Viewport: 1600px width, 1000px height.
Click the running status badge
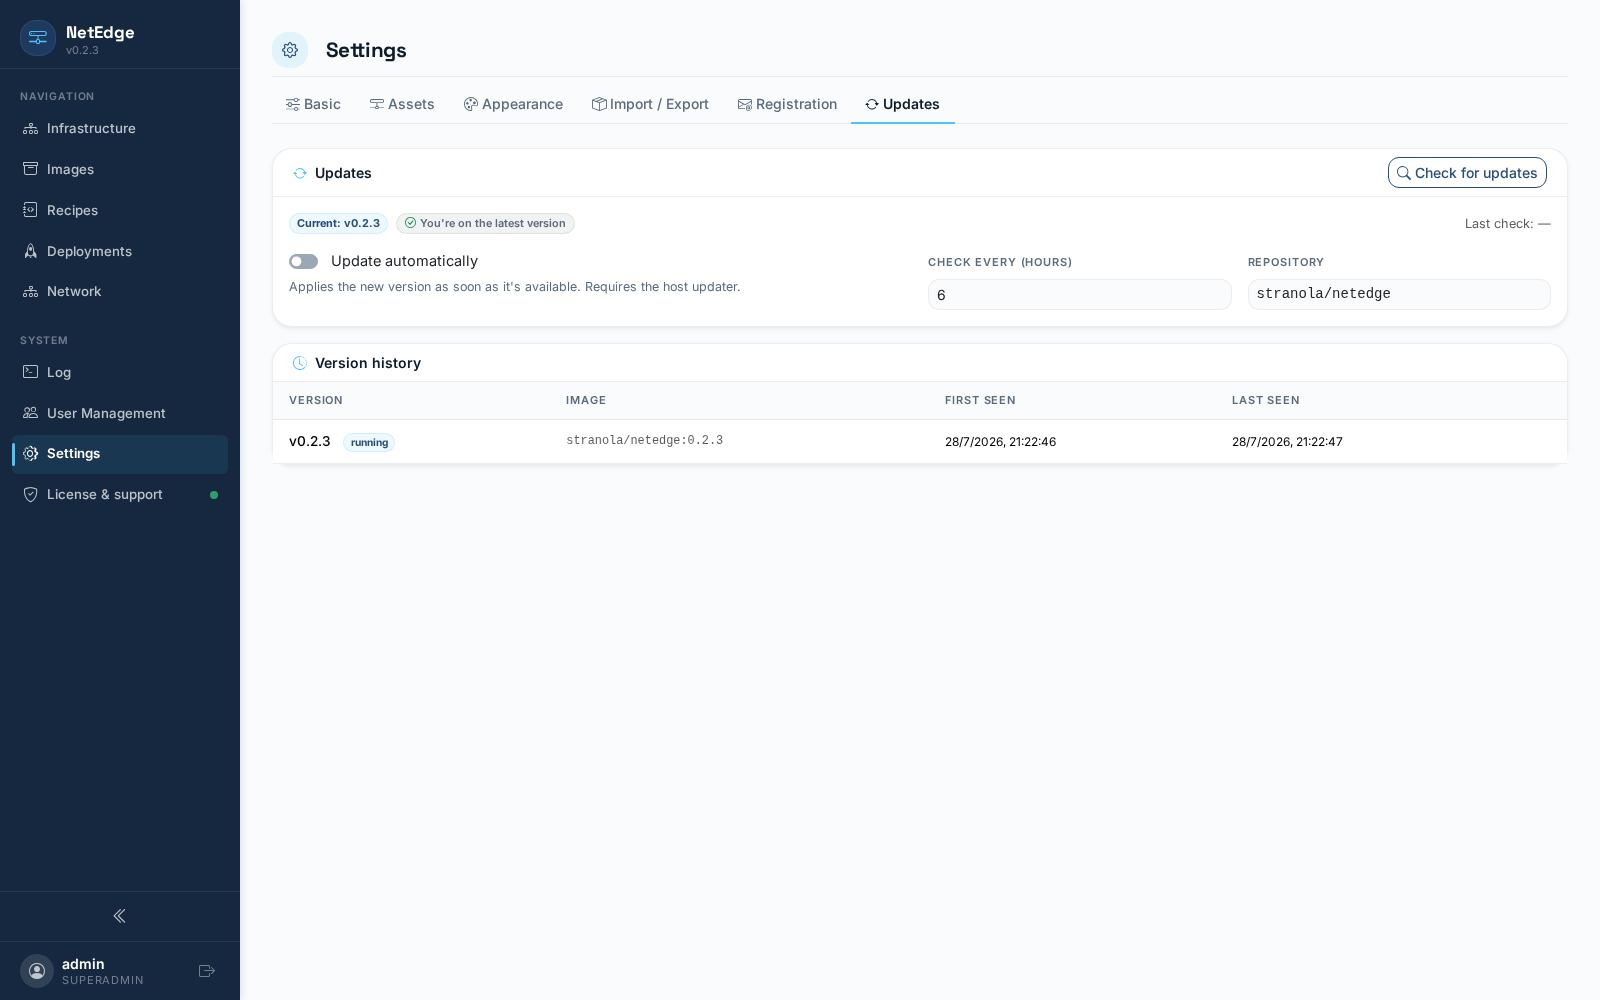tap(369, 442)
